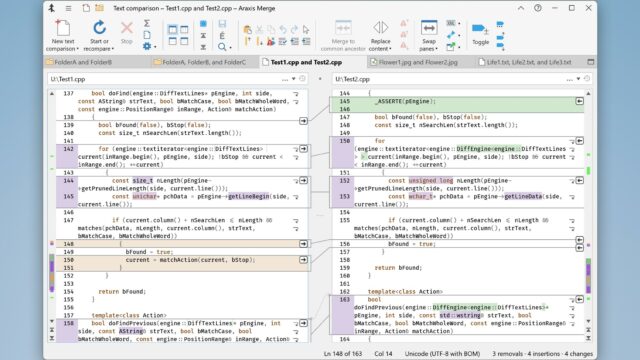Screen dimensions: 640x360
Task: Click the right pane overview change strip
Action: [589, 208]
